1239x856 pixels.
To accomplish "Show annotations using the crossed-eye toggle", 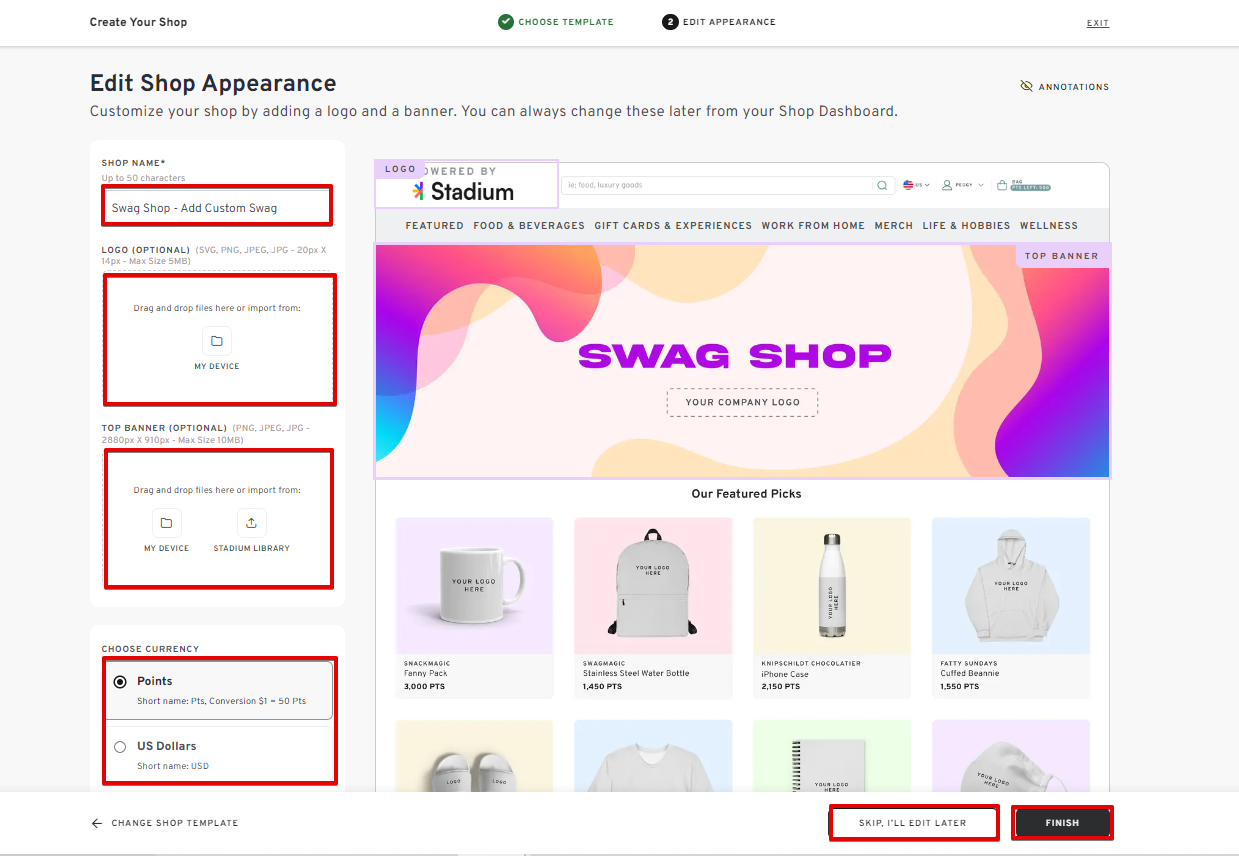I will click(1027, 86).
